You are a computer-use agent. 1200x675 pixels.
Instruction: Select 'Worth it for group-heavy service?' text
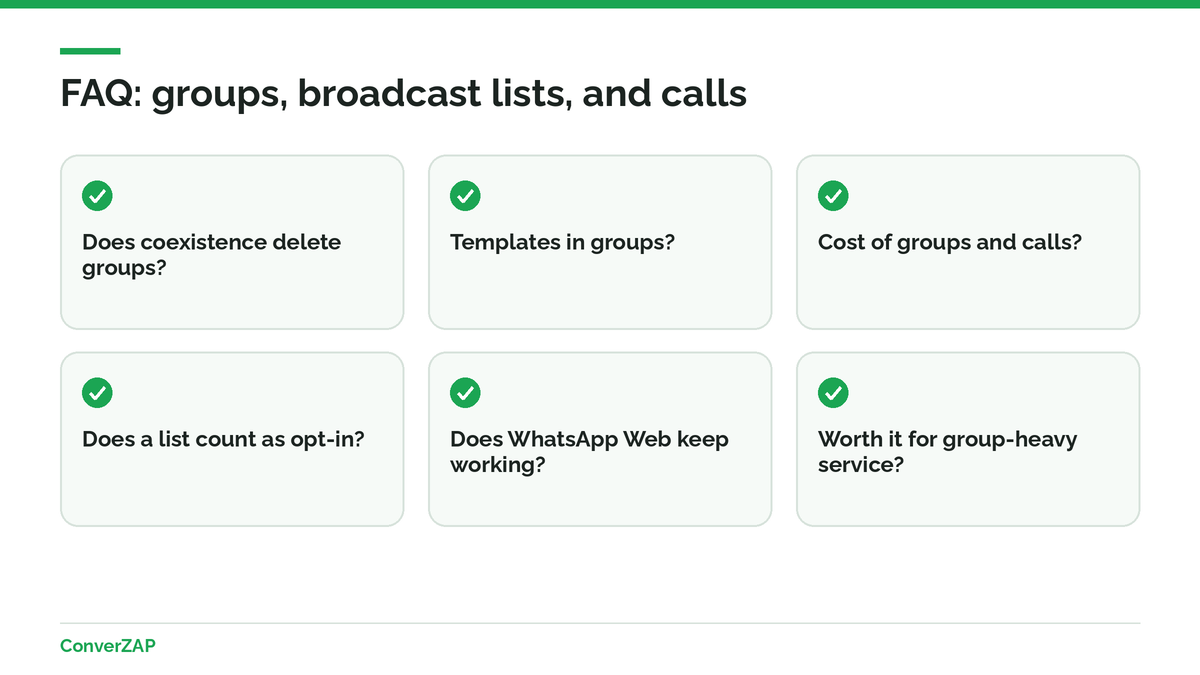click(948, 452)
